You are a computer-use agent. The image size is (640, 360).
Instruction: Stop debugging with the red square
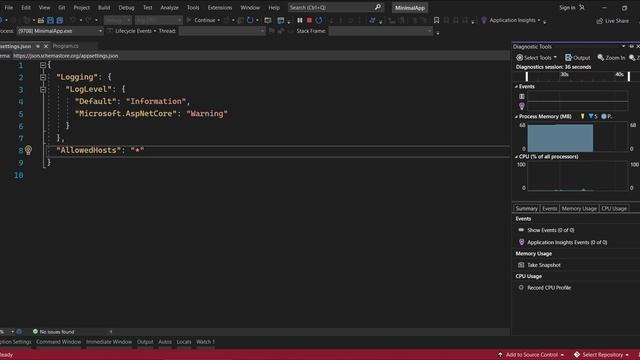point(309,20)
